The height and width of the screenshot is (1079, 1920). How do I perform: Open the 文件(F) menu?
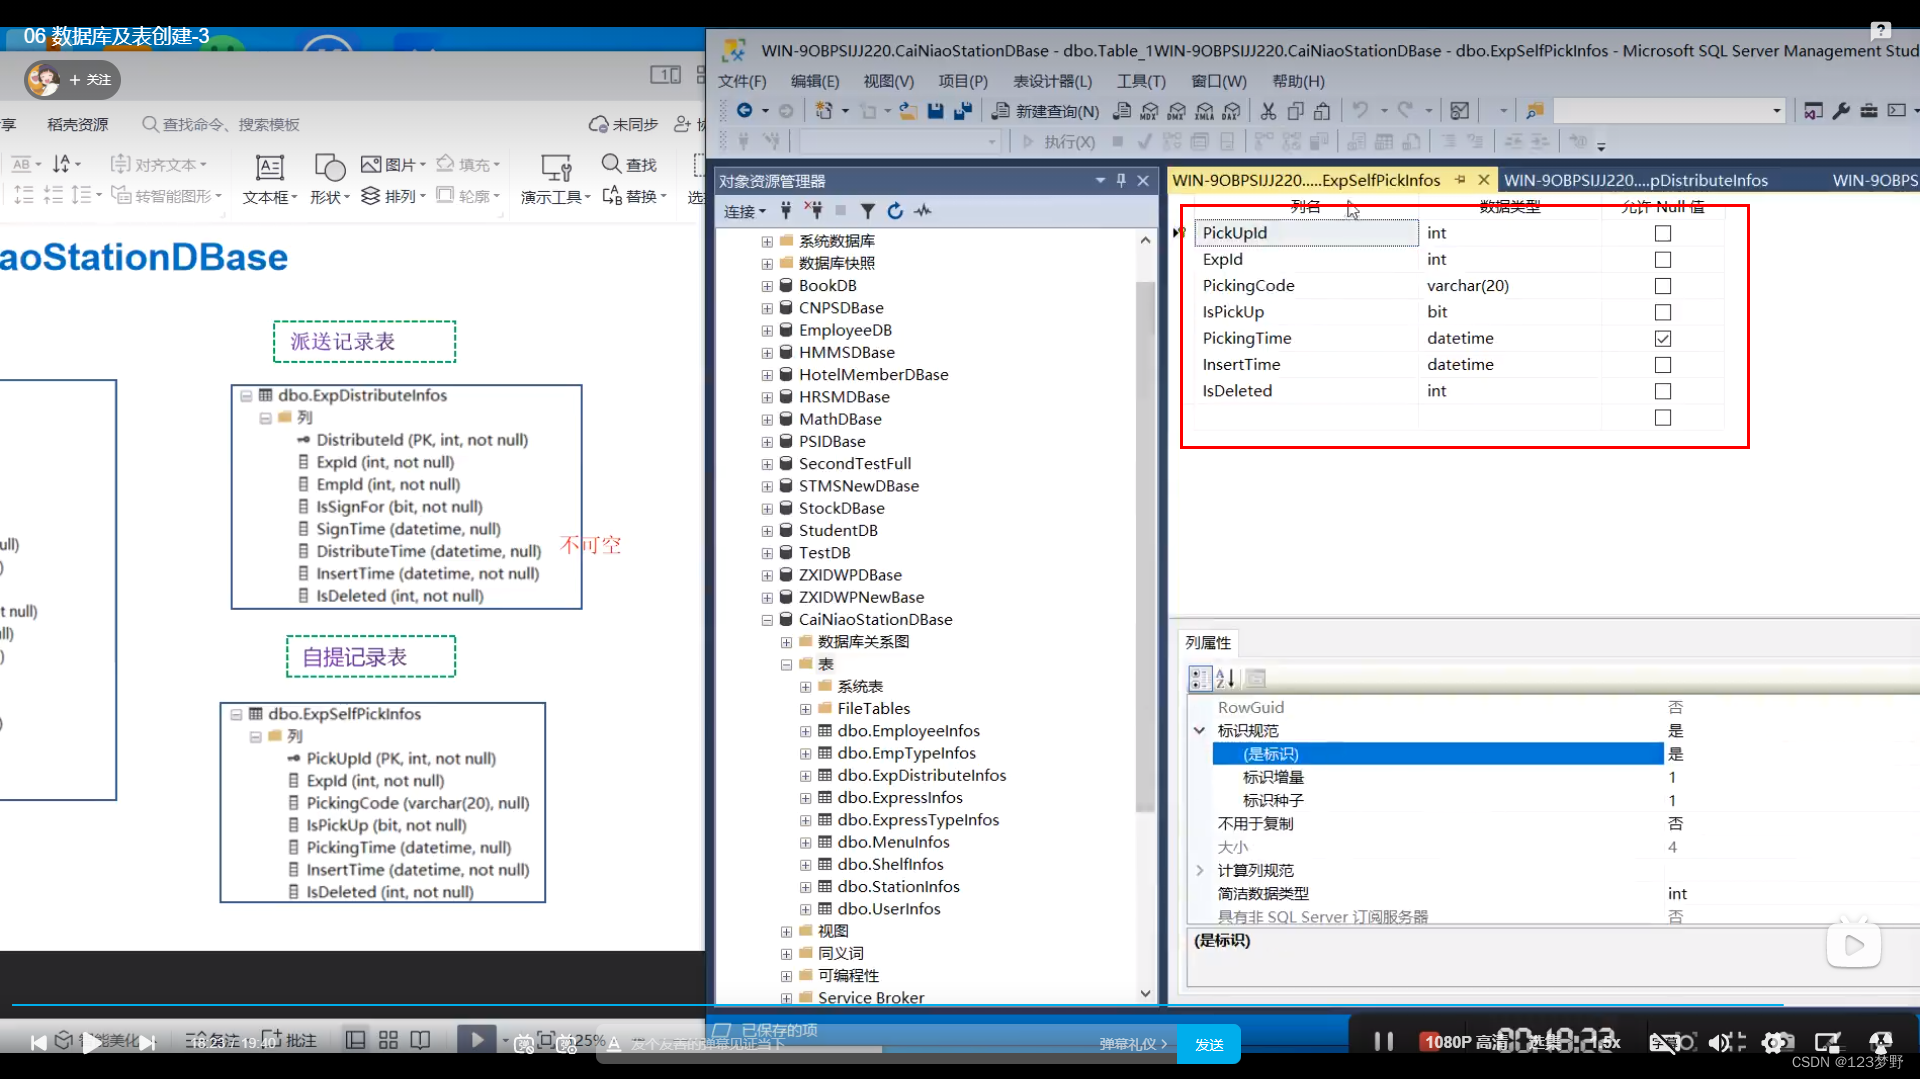click(x=742, y=81)
